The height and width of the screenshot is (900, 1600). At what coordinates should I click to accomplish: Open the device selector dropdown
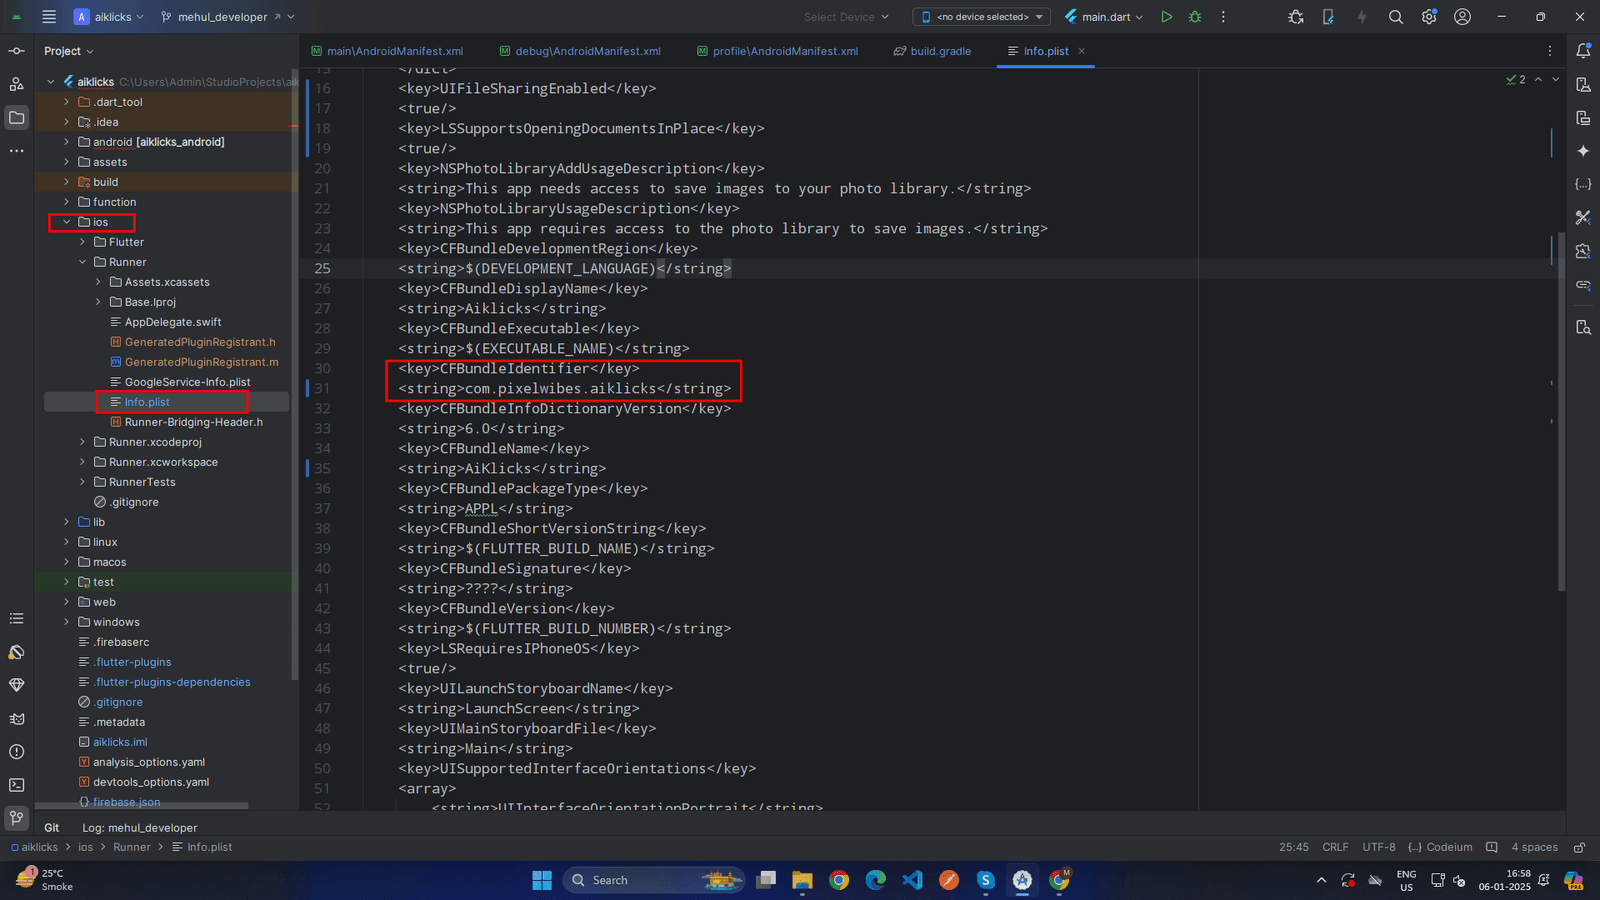point(981,17)
